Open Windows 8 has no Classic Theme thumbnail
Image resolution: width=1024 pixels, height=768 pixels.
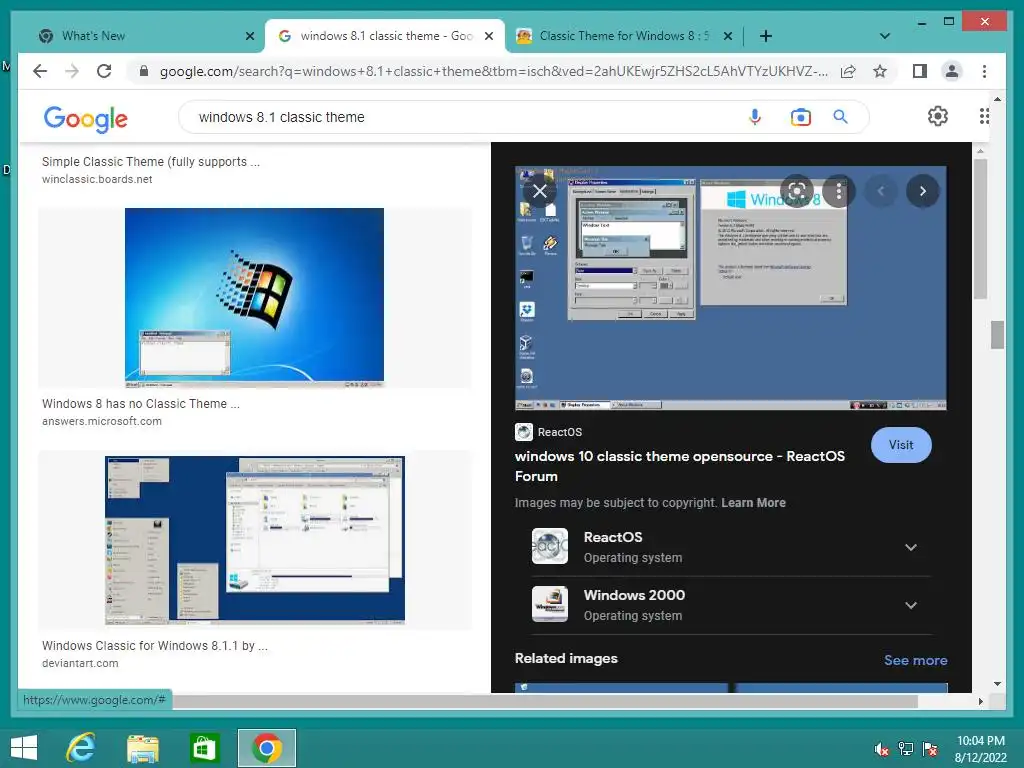(x=254, y=298)
